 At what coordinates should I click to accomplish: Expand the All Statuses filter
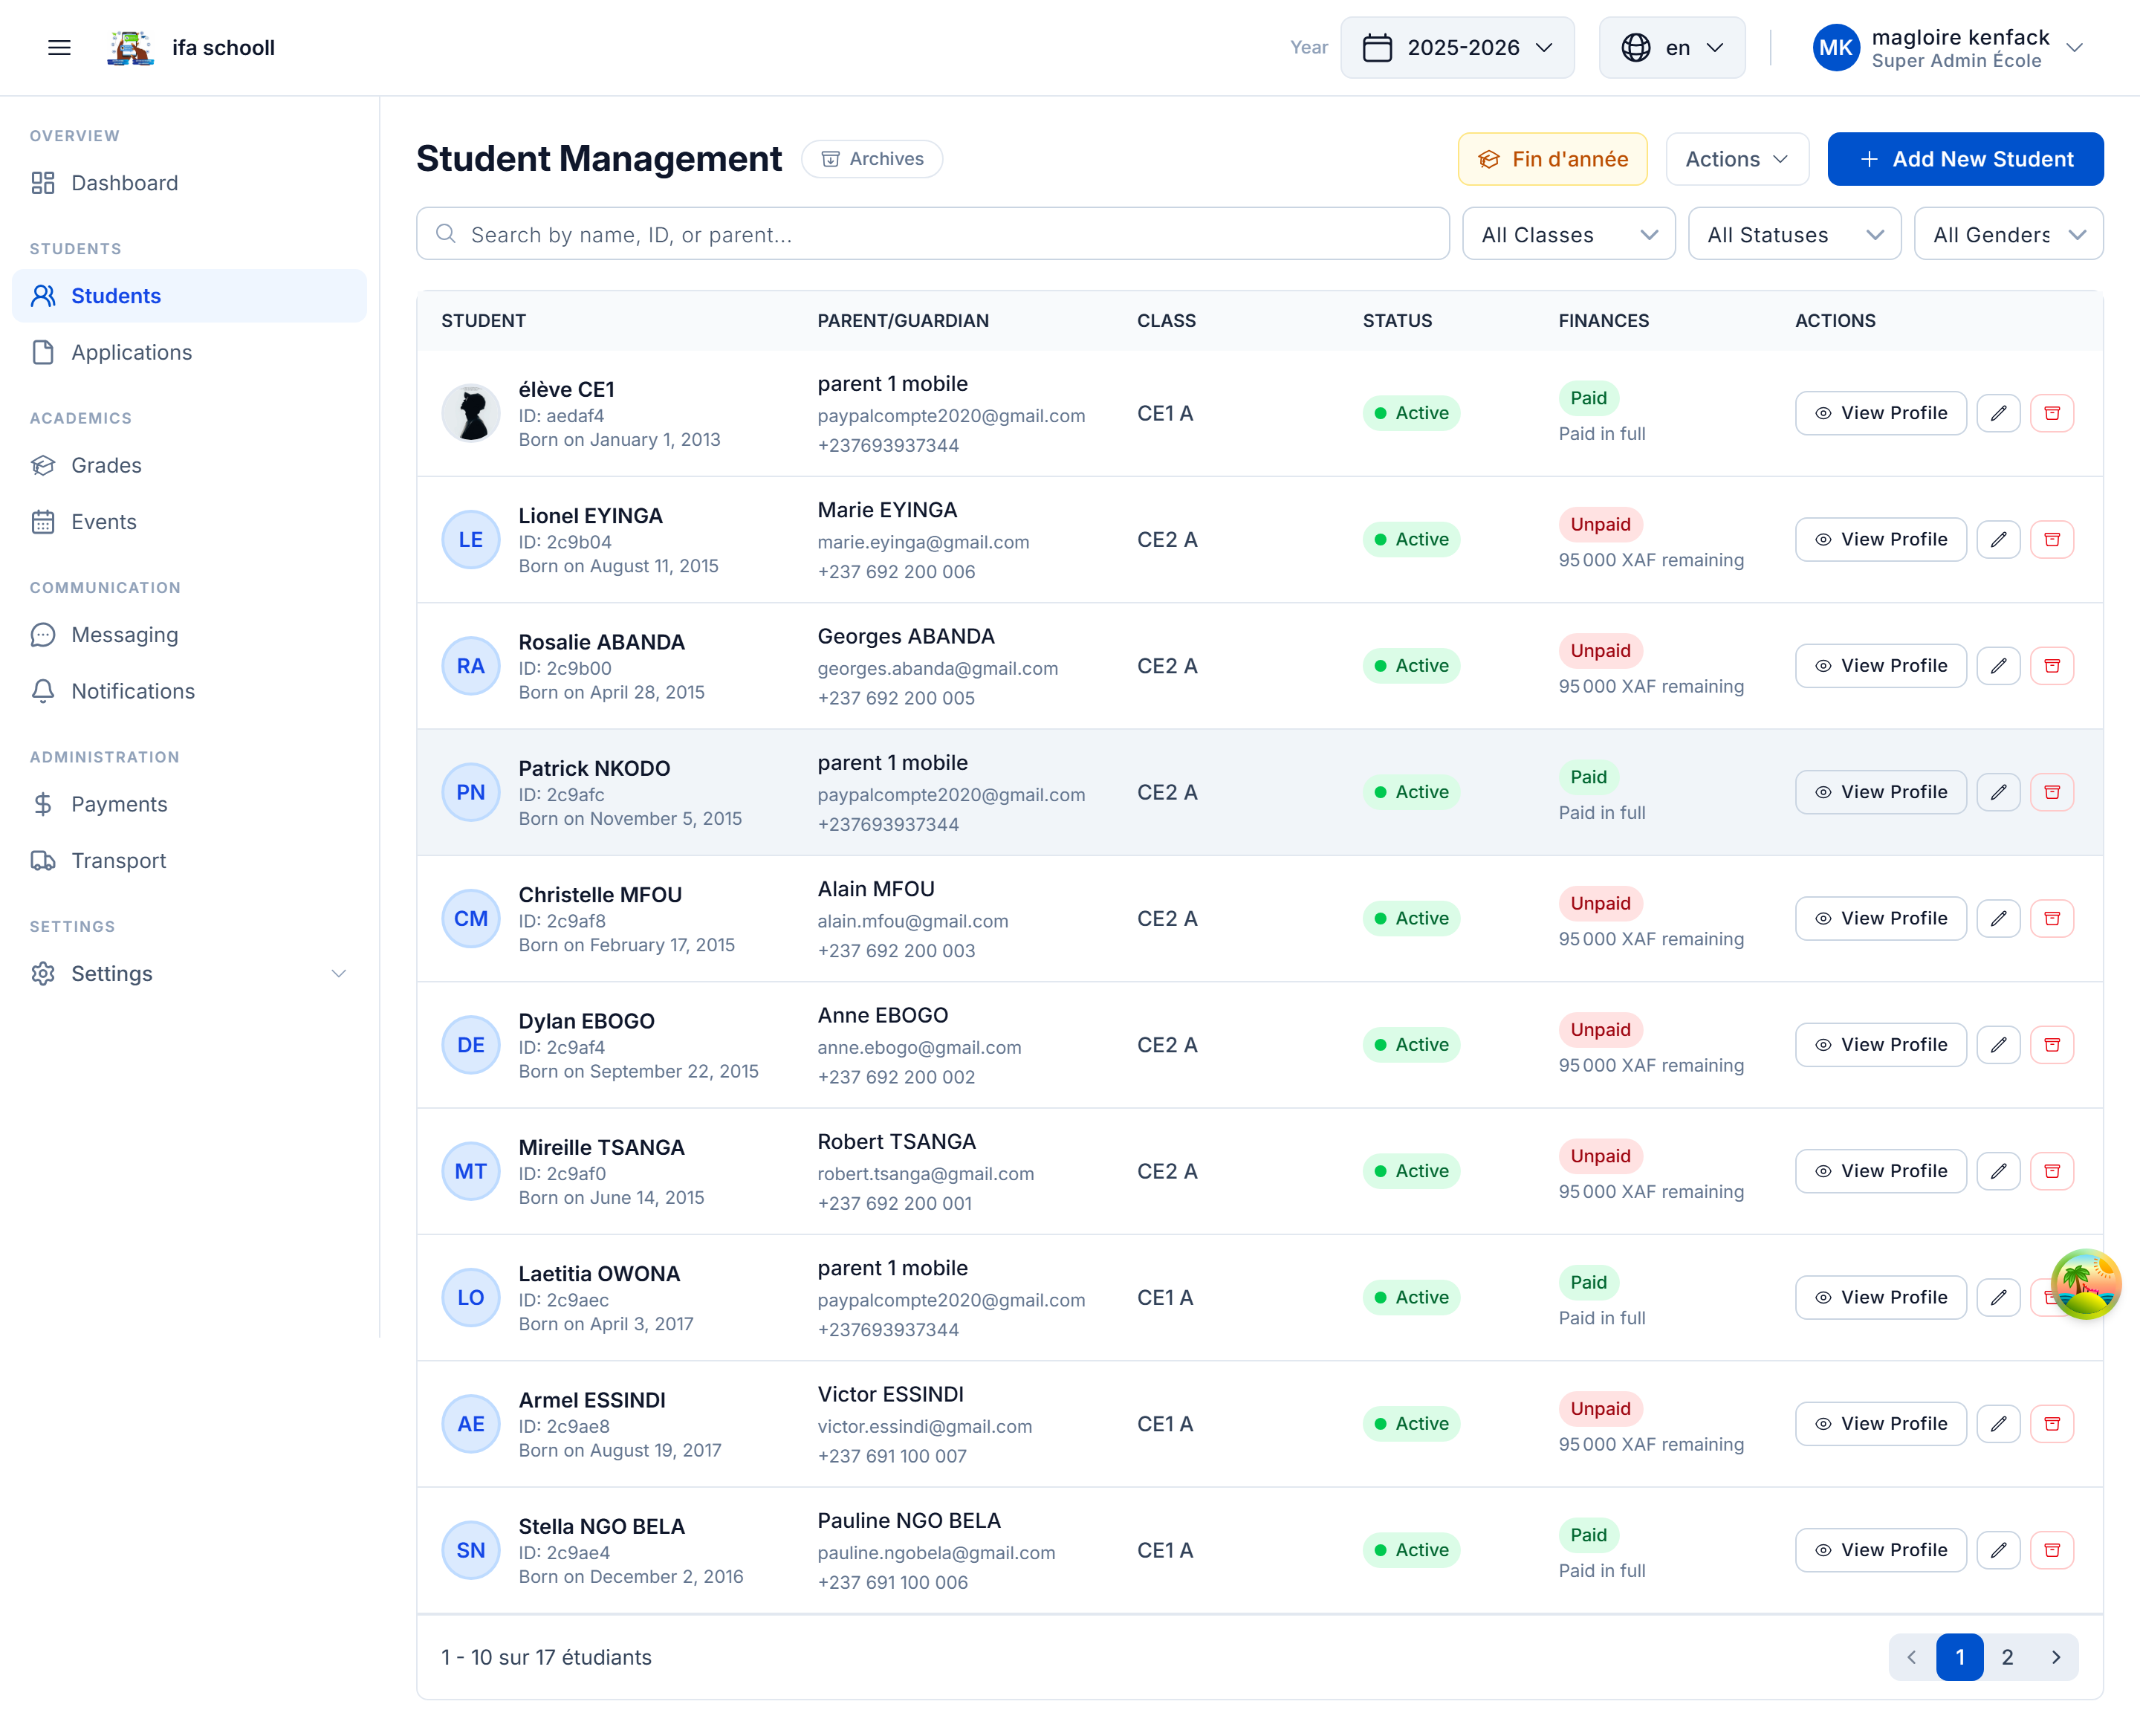click(x=1794, y=235)
